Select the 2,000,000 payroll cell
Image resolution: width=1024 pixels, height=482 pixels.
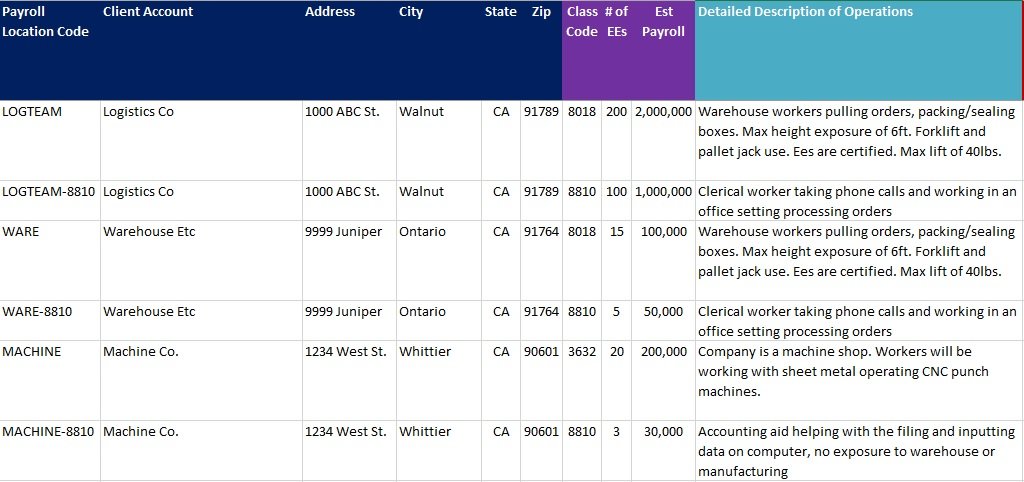[x=663, y=140]
